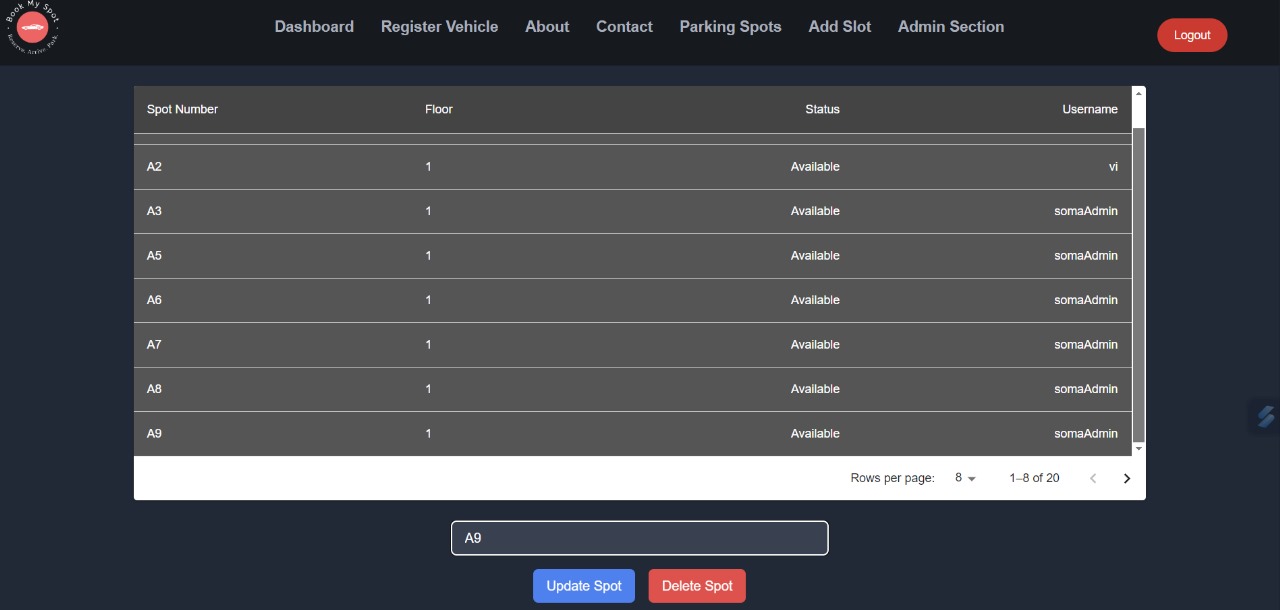The height and width of the screenshot is (610, 1280).
Task: Go to next page of table
Action: pyautogui.click(x=1126, y=478)
